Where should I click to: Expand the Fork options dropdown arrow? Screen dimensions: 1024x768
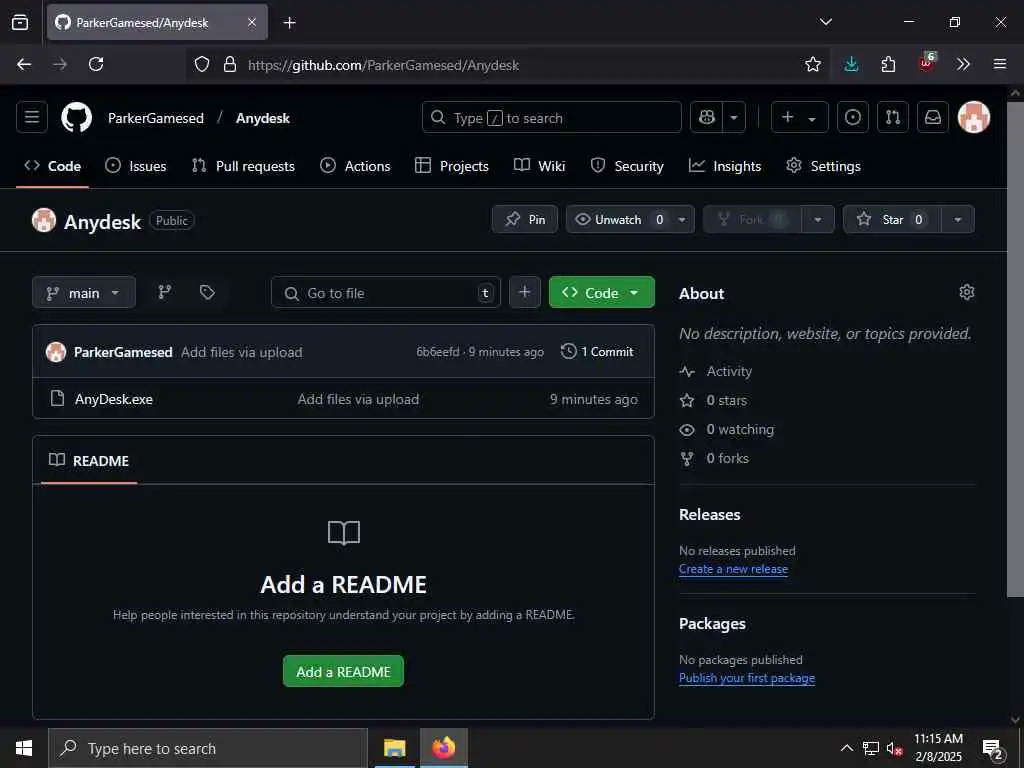[818, 219]
